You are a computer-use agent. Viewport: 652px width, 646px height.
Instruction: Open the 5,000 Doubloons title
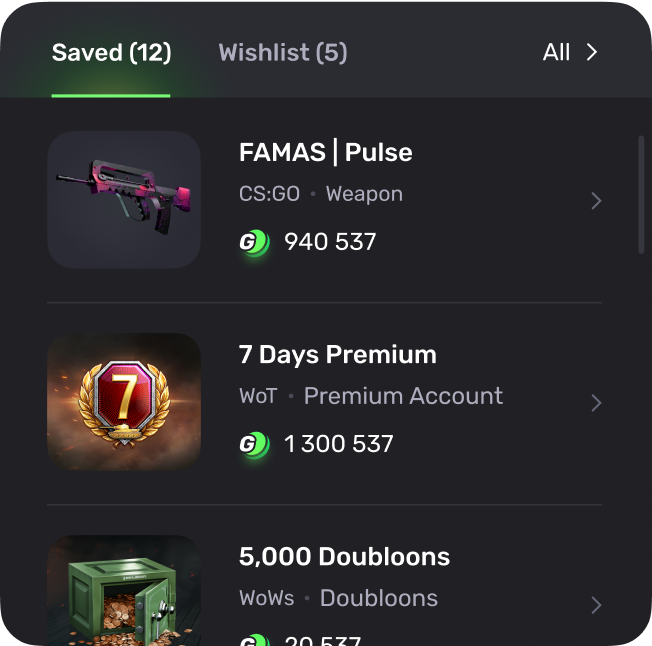pos(344,557)
